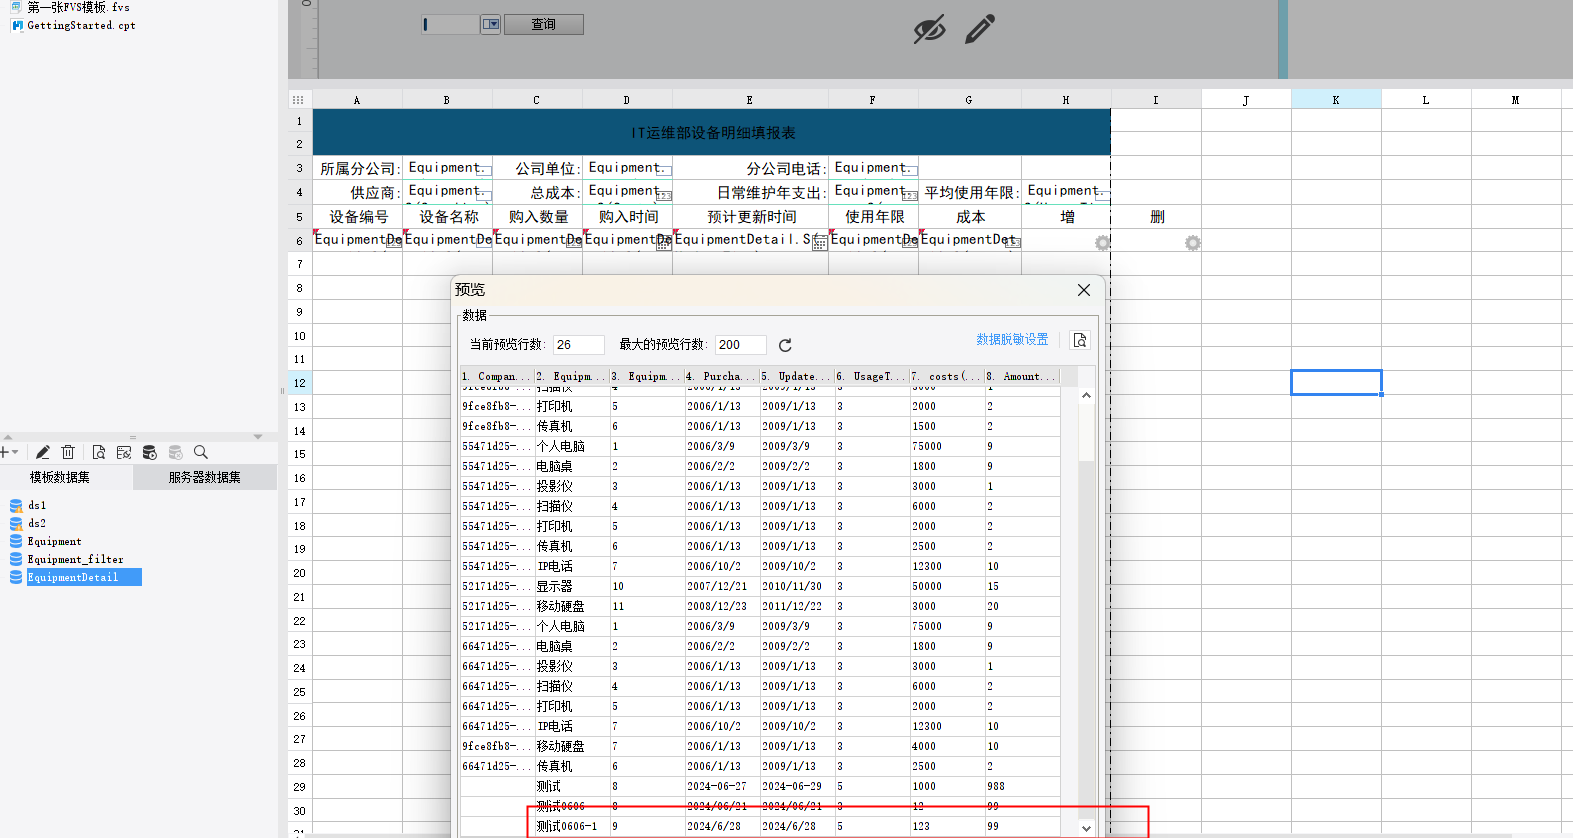Click the date widget icon in cell D6
Image resolution: width=1573 pixels, height=838 pixels.
click(663, 243)
